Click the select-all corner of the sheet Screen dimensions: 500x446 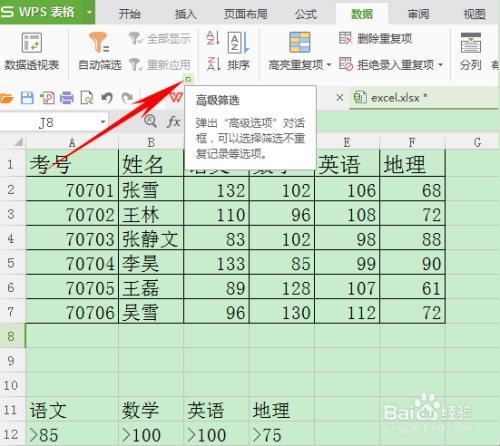point(19,143)
